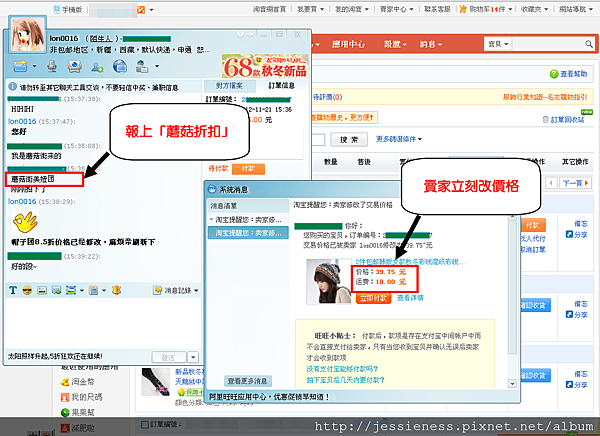This screenshot has height=436, width=600.
Task: Click the 淘寶網首頁 link in top bar
Action: point(269,9)
